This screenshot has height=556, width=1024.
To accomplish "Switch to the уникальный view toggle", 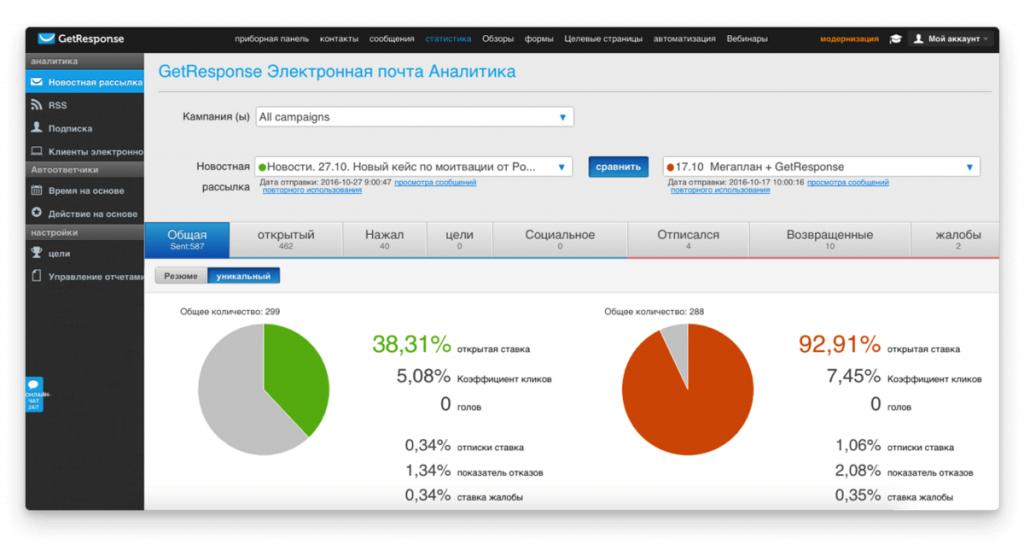I will point(244,276).
